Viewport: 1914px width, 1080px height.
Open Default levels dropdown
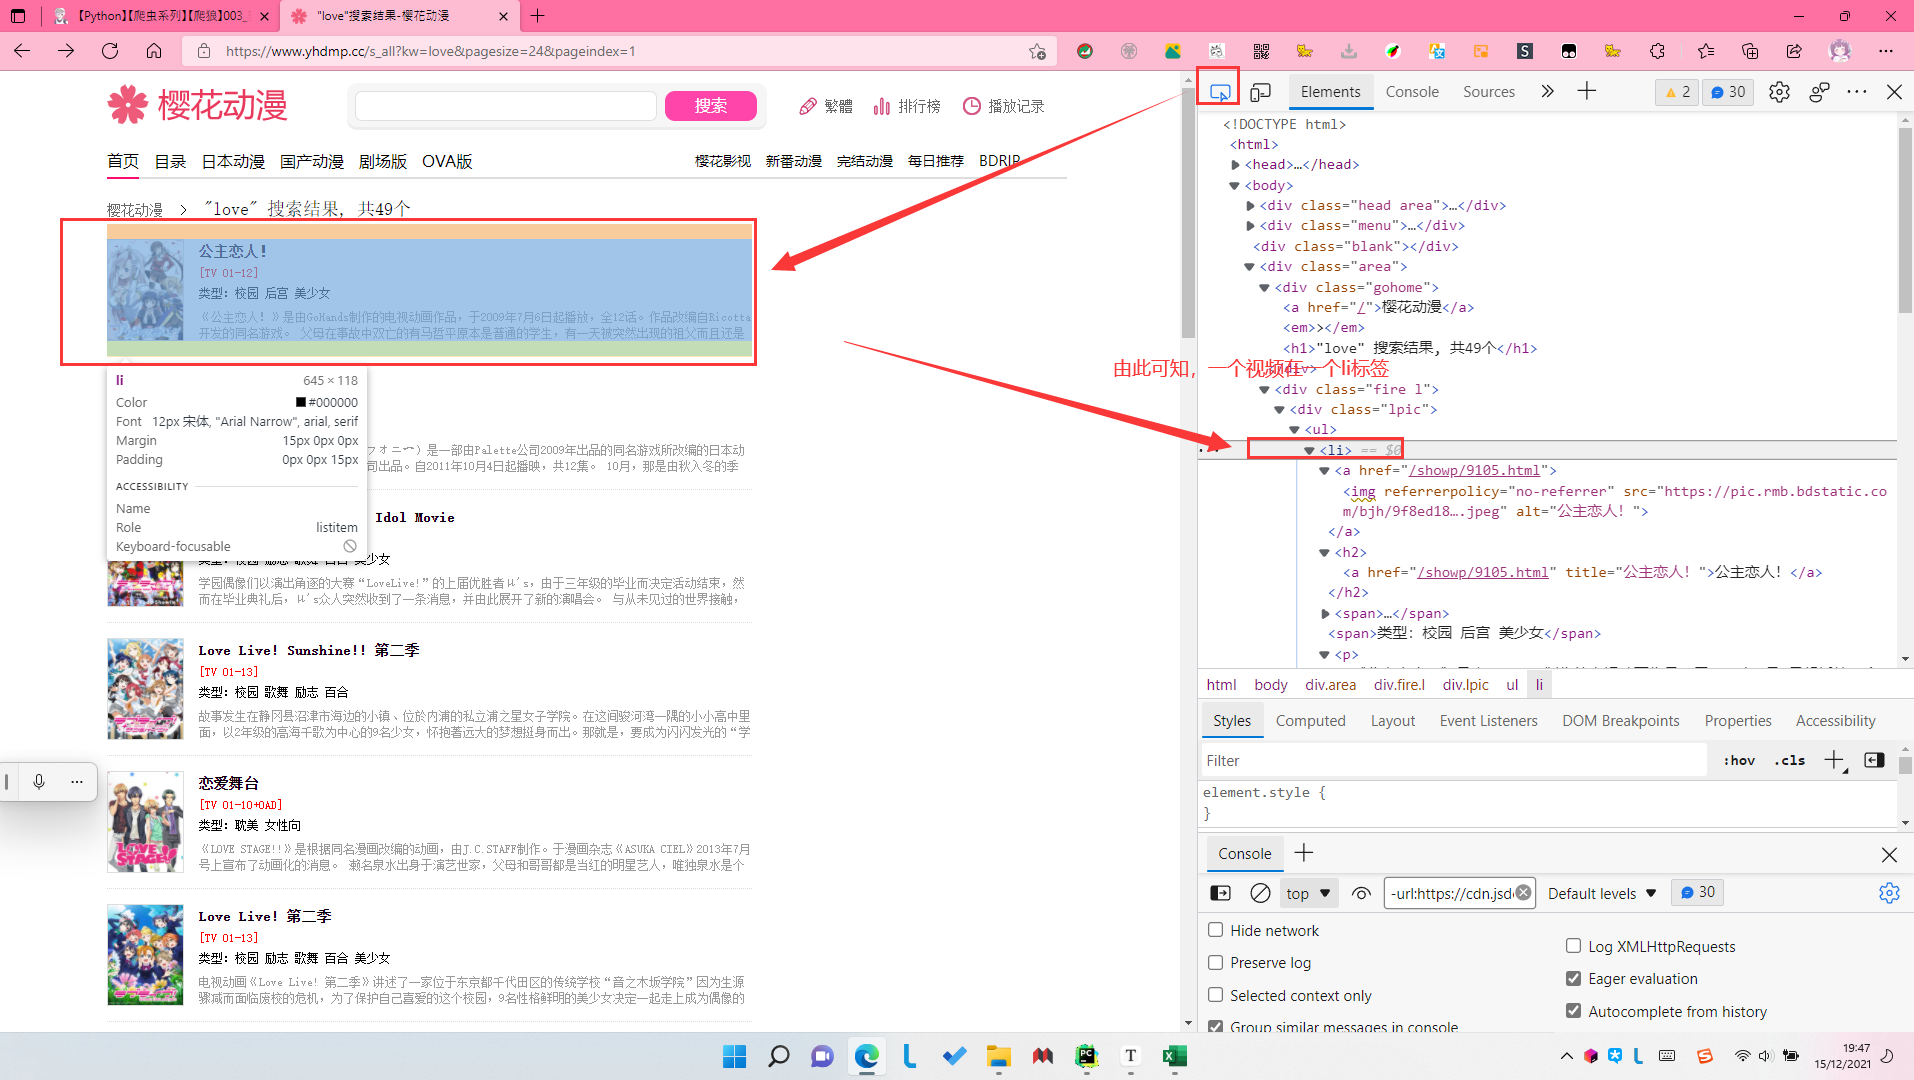point(1602,894)
